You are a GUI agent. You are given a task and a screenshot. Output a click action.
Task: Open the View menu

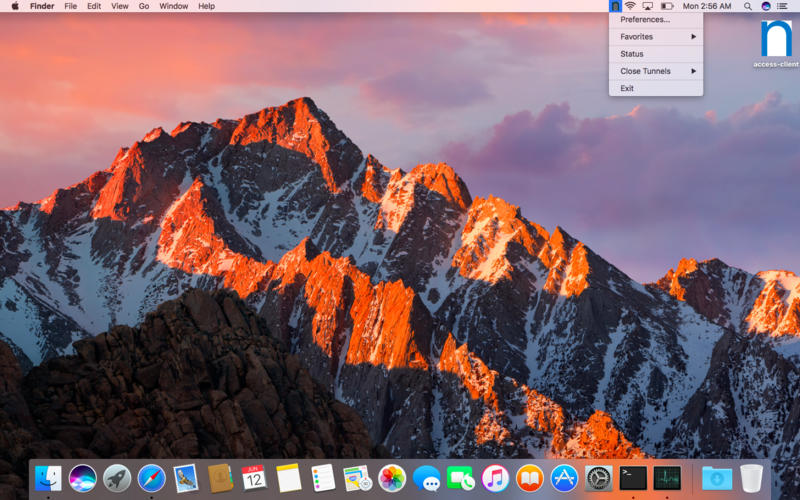point(120,6)
